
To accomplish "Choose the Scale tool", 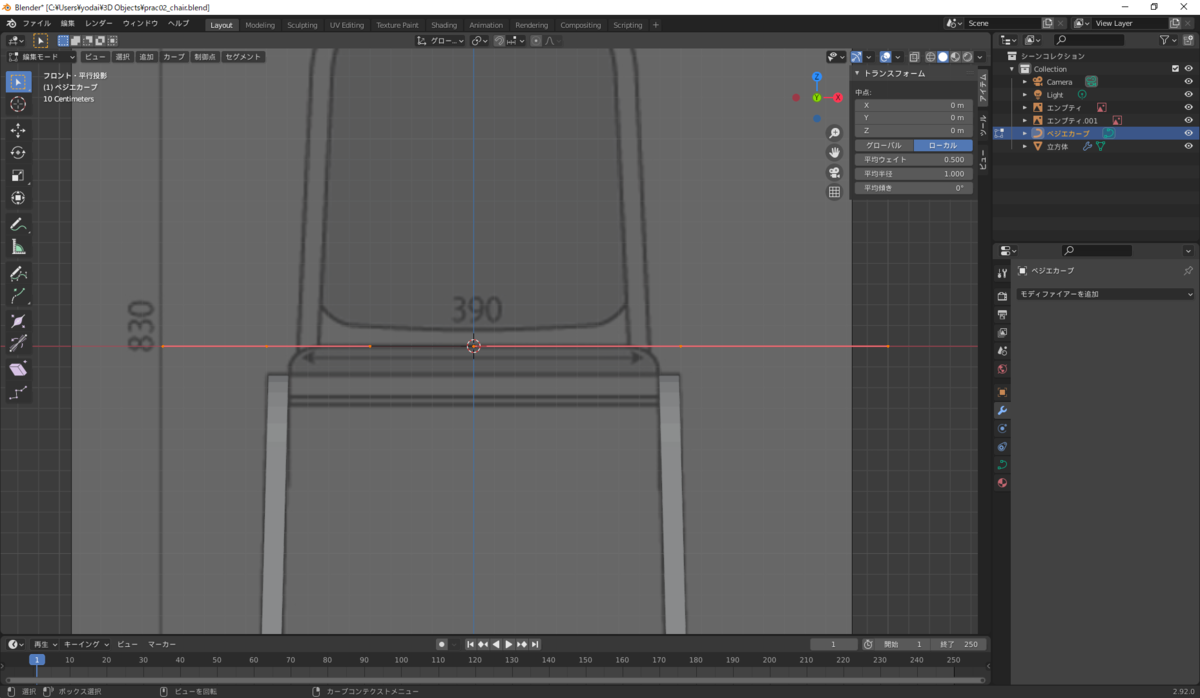I will (18, 175).
